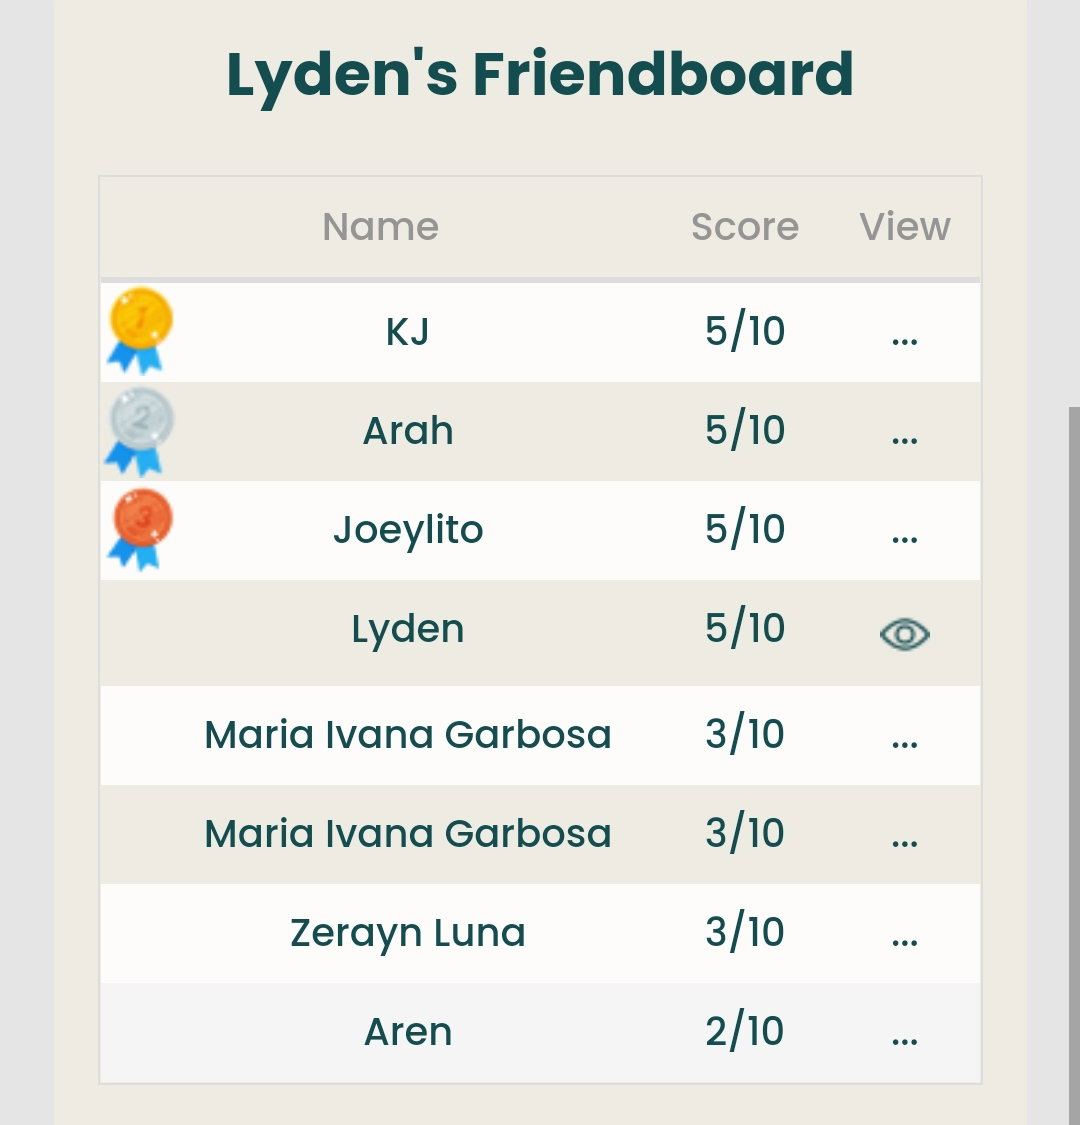Select the name Joeylito

pos(408,530)
